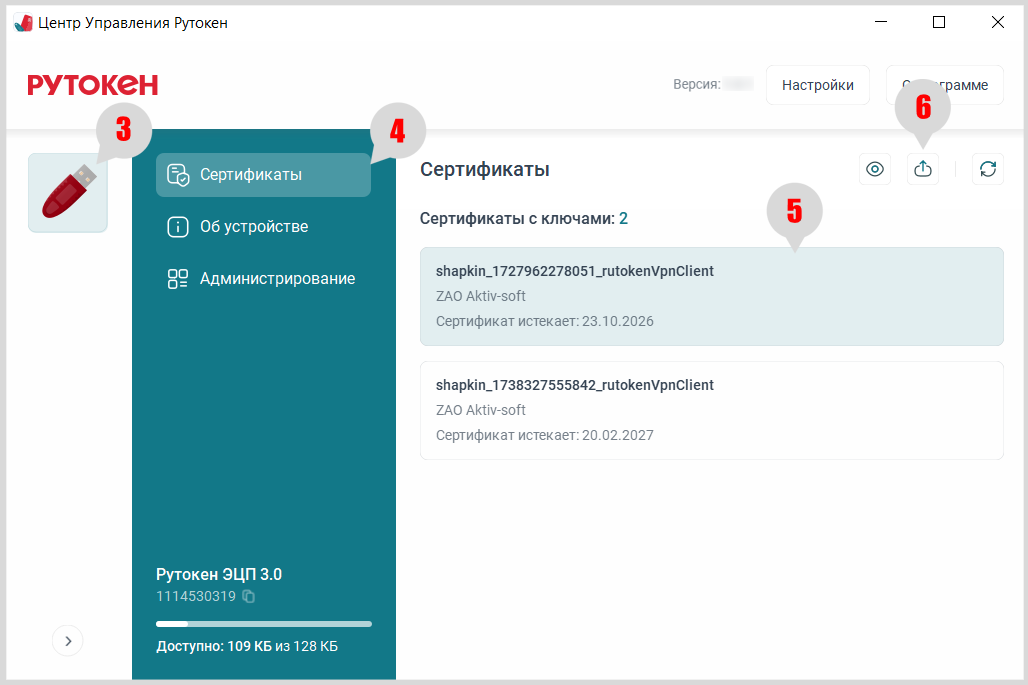
Task: Open the Настройки settings button
Action: point(817,85)
